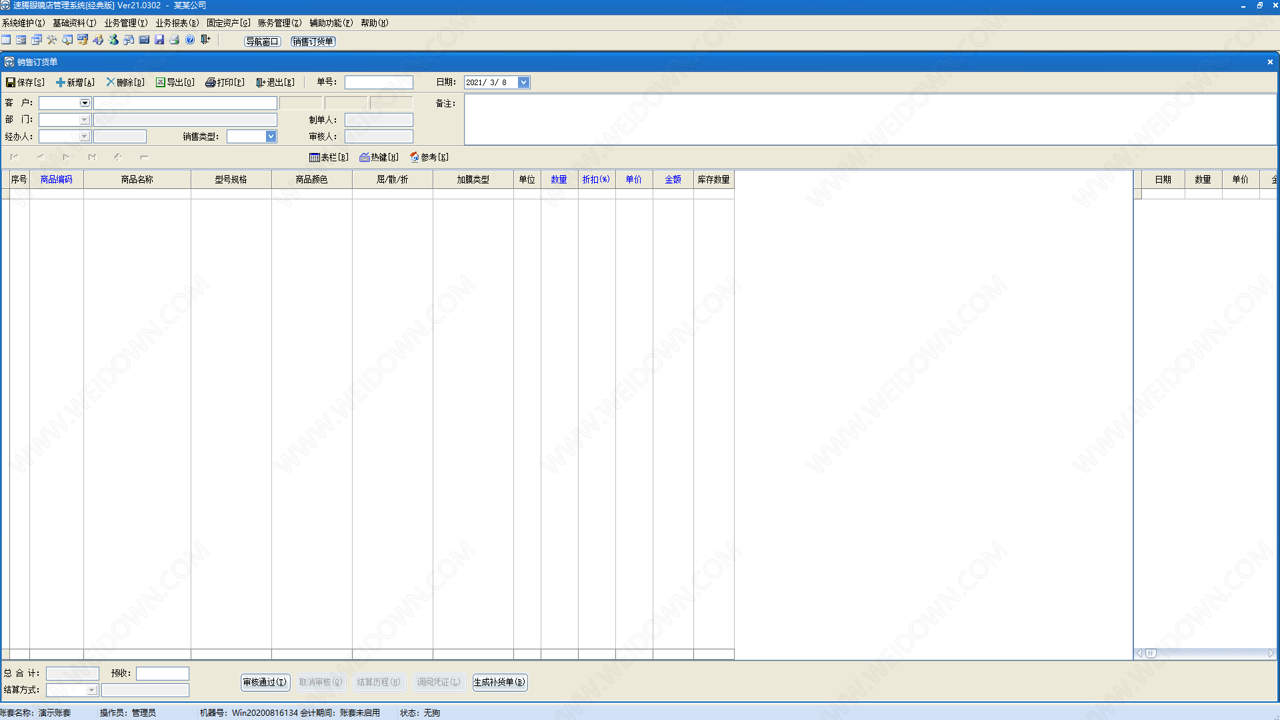The width and height of the screenshot is (1280, 720).
Task: Click the 审核通过 approve button
Action: pos(265,682)
